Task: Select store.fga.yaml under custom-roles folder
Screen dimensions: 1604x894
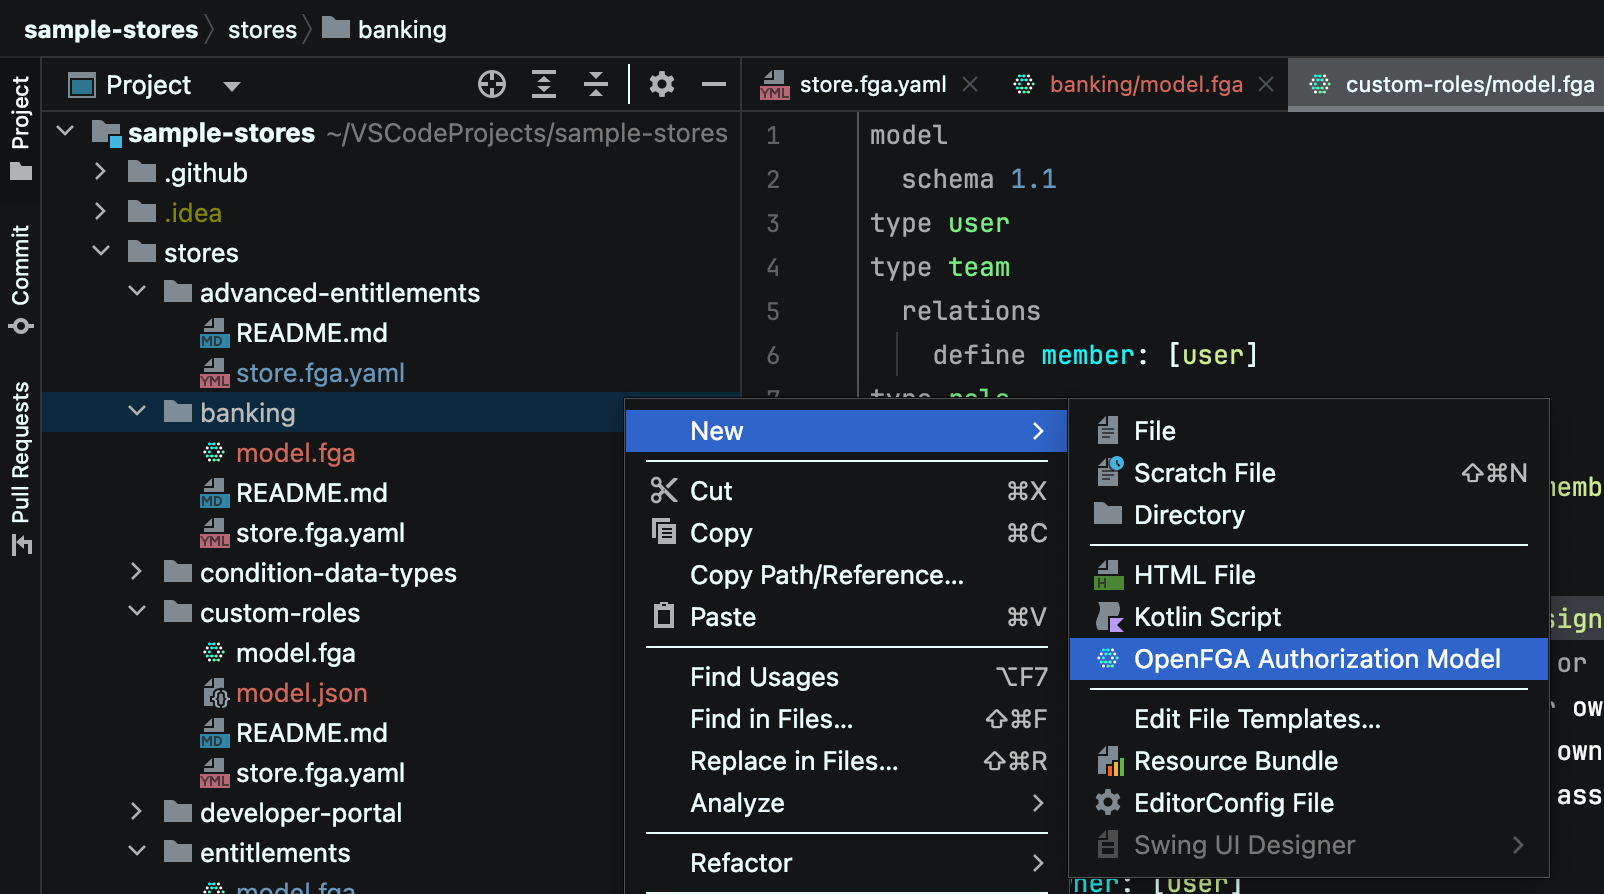Action: pos(320,773)
